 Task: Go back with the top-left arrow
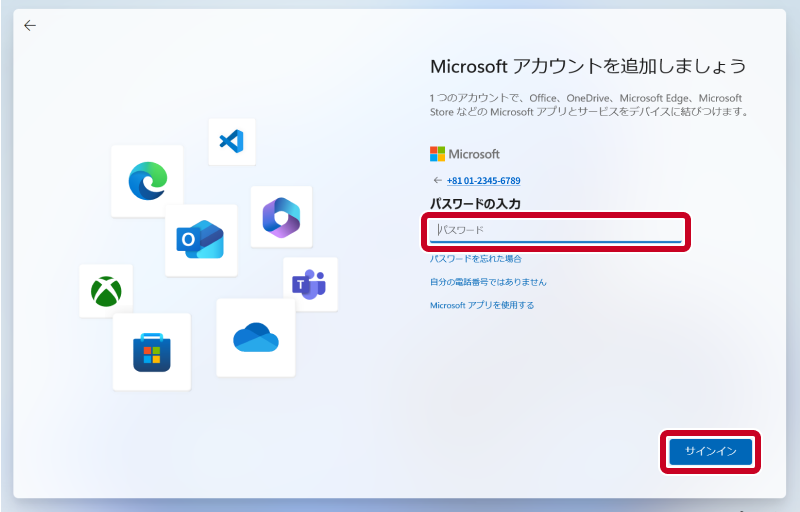(30, 25)
